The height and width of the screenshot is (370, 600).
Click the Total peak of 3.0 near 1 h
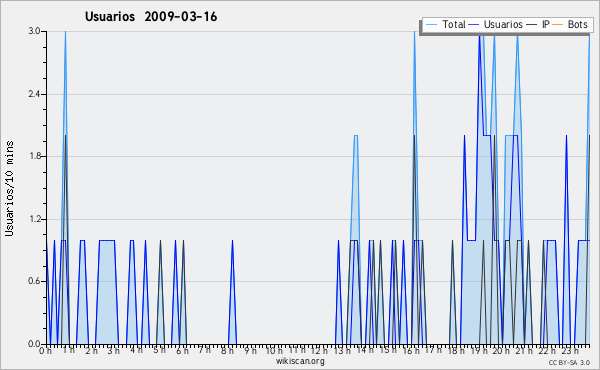coord(65,32)
